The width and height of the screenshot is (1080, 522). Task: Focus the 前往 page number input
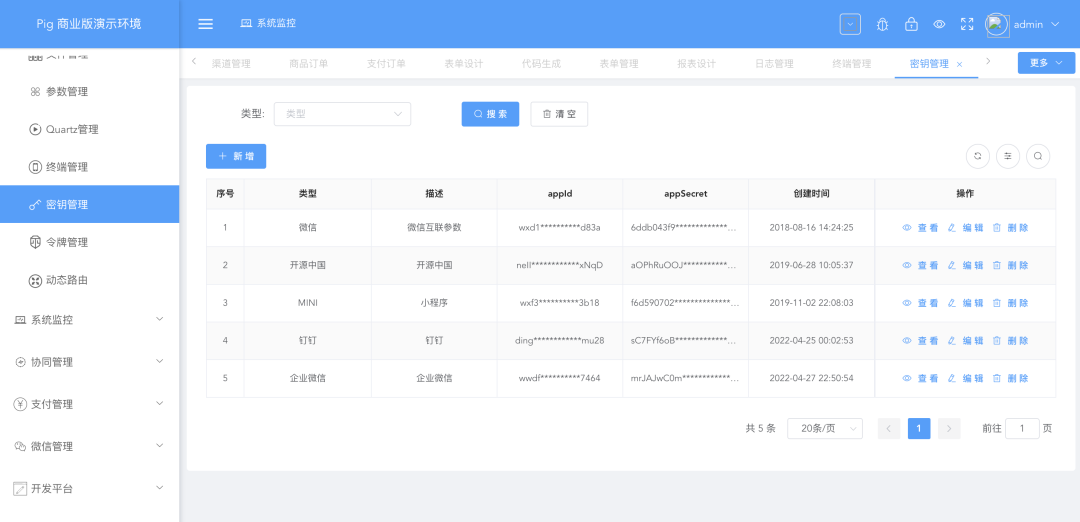[x=1022, y=428]
